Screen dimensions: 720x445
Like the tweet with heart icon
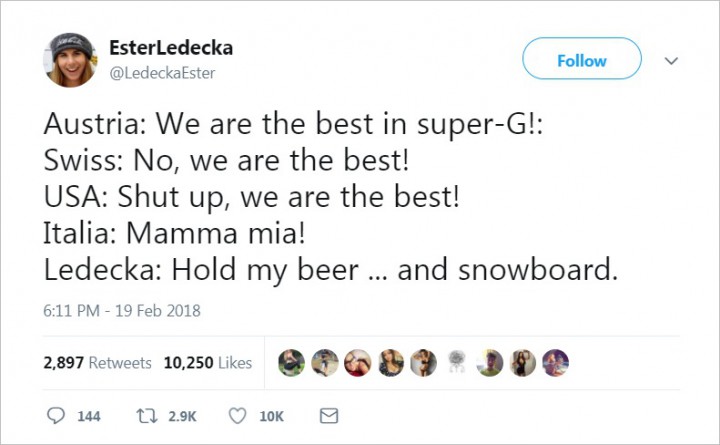pos(237,416)
